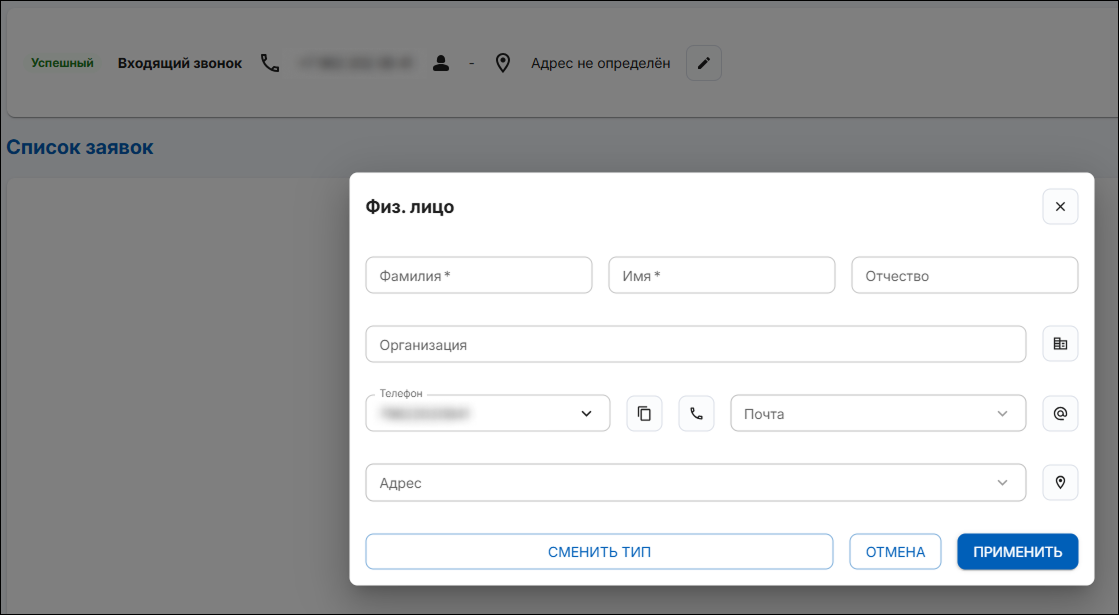The height and width of the screenshot is (615, 1119).
Task: Focus the Фамилия input field
Action: click(479, 276)
